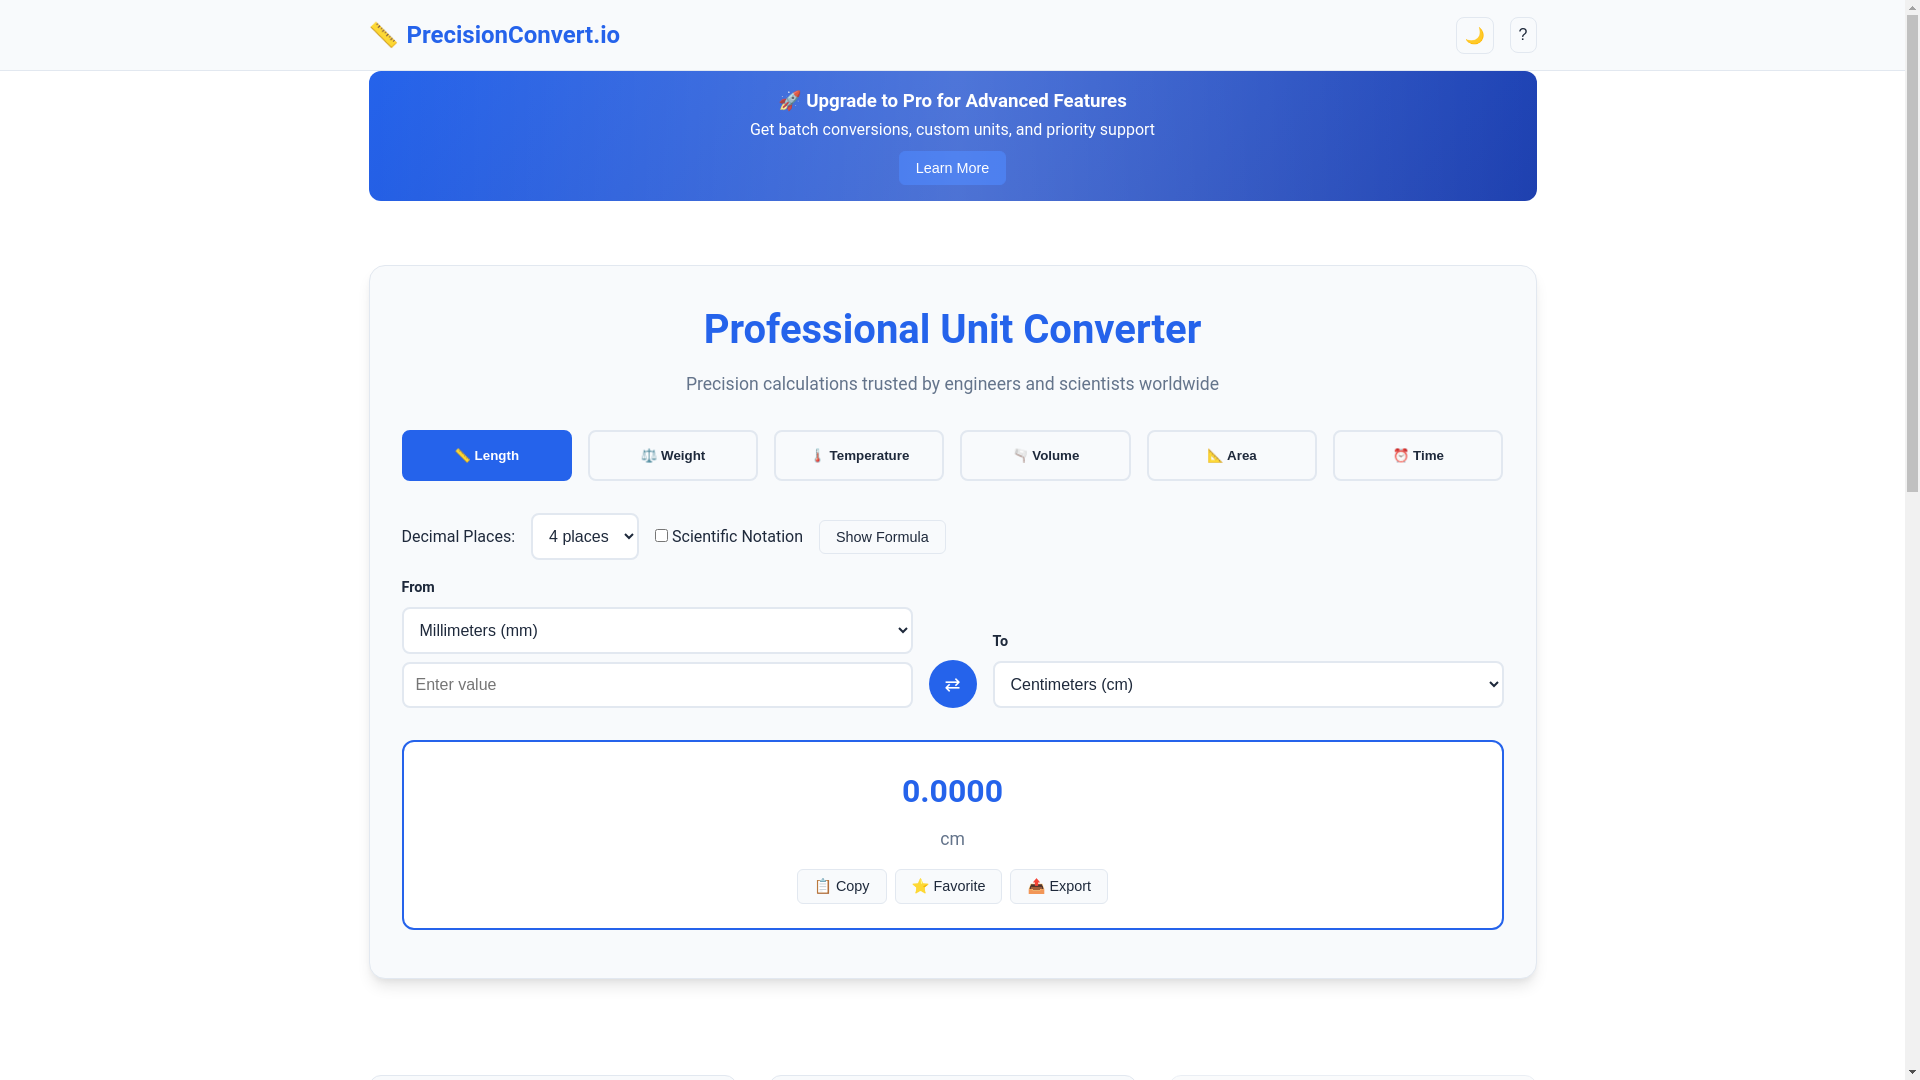The width and height of the screenshot is (1920, 1080).
Task: Click the 0.0000 result value
Action: pos(952,791)
